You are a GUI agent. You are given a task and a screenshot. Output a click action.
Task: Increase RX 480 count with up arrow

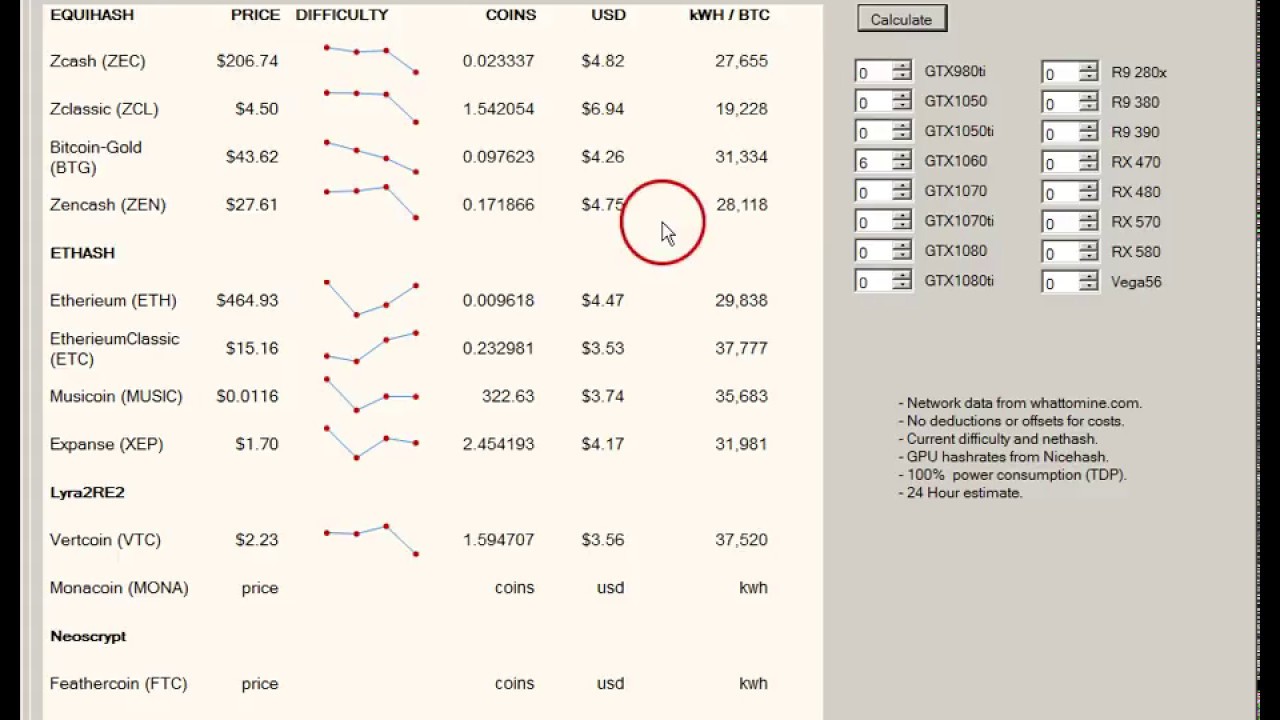pyautogui.click(x=1089, y=188)
